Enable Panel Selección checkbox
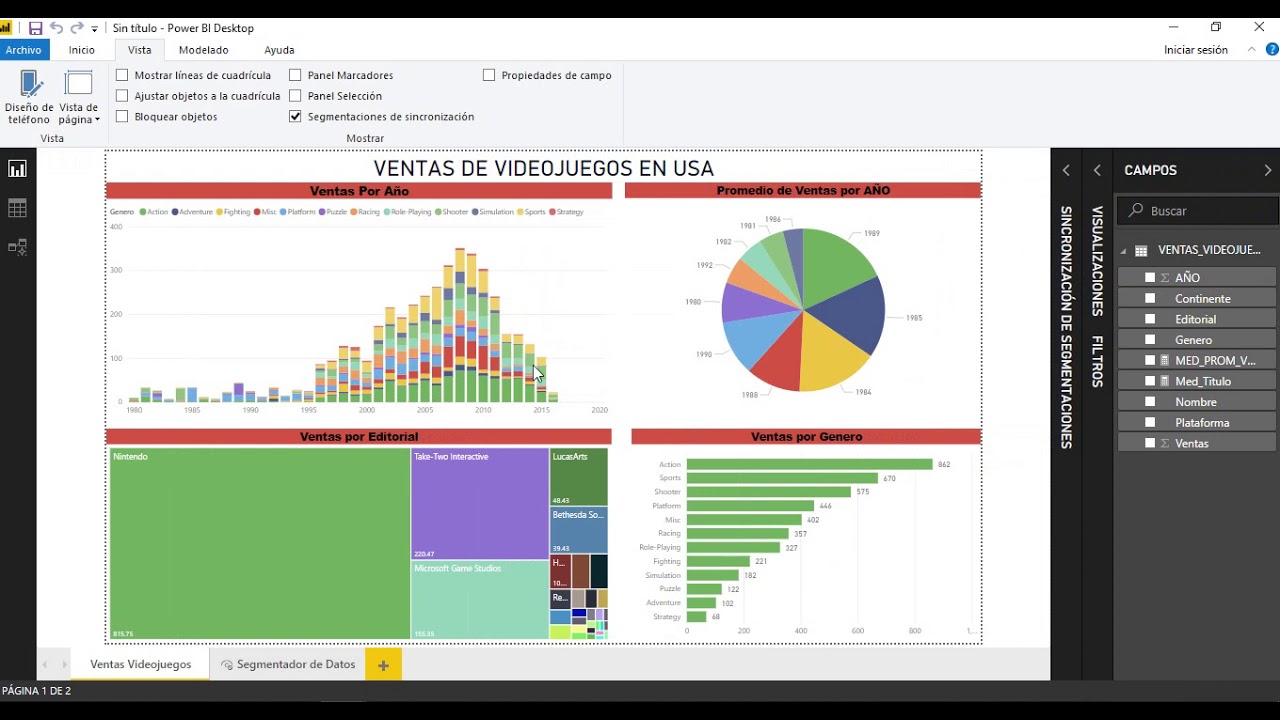 (x=295, y=96)
